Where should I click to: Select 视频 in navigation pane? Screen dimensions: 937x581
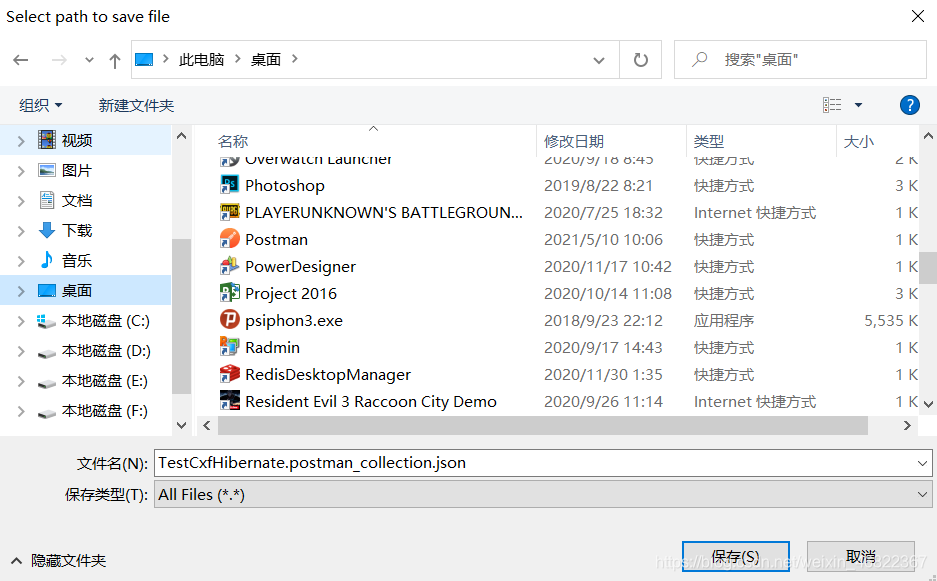(76, 140)
